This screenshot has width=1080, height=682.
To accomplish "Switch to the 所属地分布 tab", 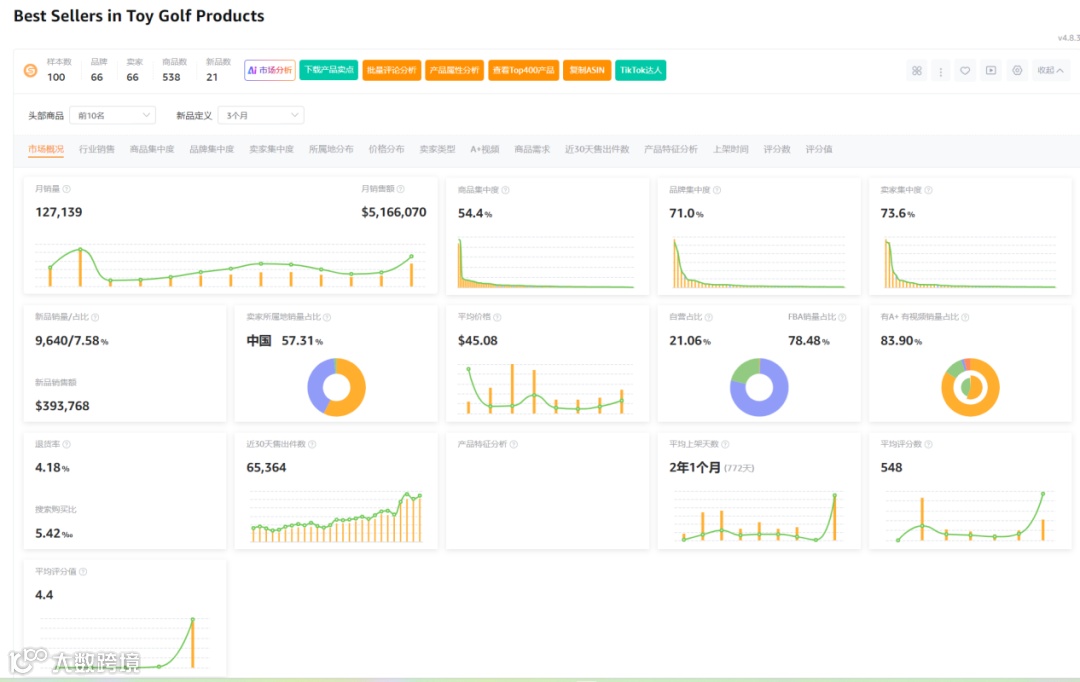I will click(331, 149).
